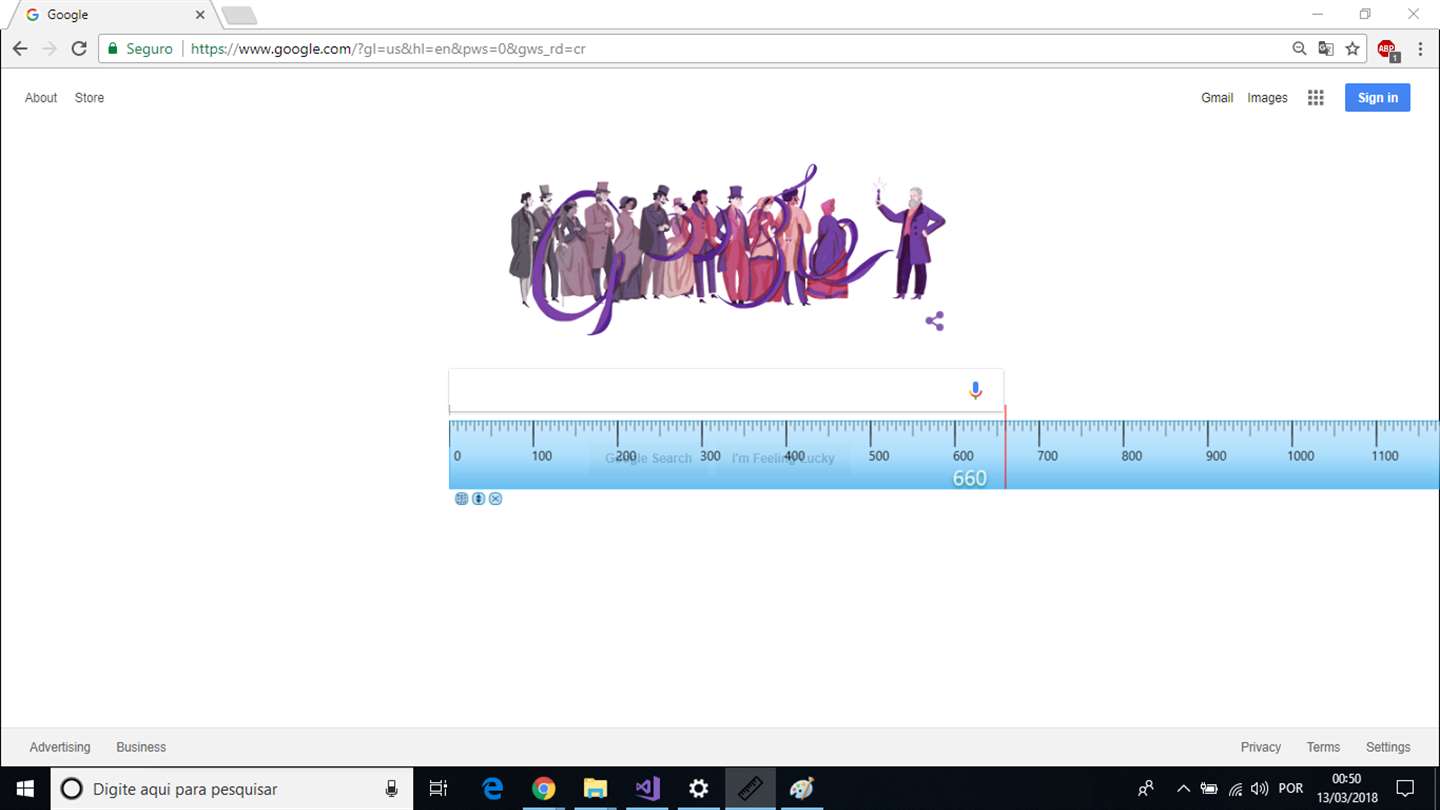Screen dimensions: 1440x810
Task: Bookmark this page with the star icon
Action: pyautogui.click(x=1352, y=48)
